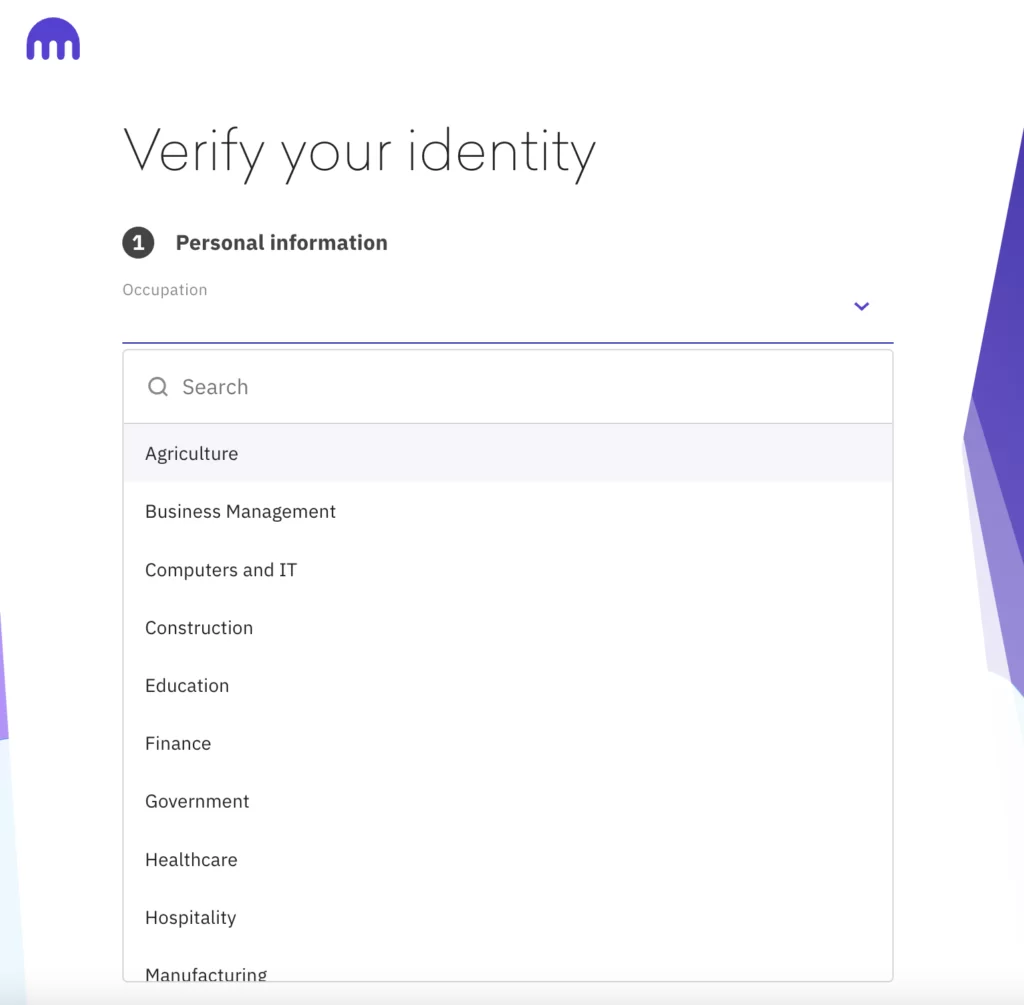Click the Verify your identity title
This screenshot has height=1005, width=1024.
click(x=358, y=152)
